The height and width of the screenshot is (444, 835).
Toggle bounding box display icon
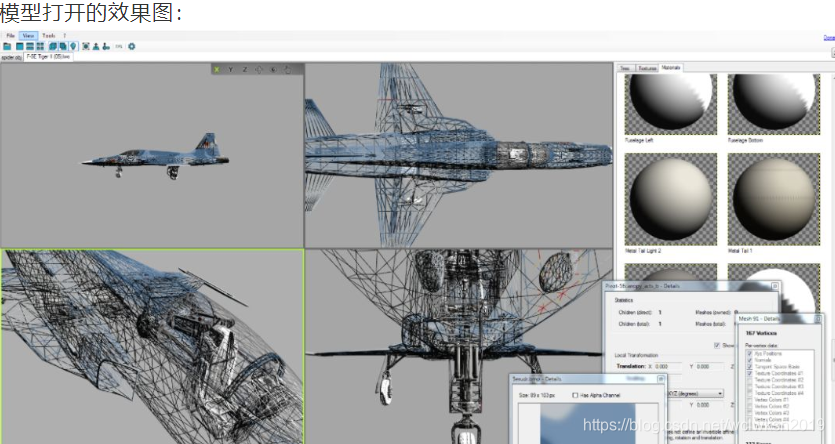(86, 46)
